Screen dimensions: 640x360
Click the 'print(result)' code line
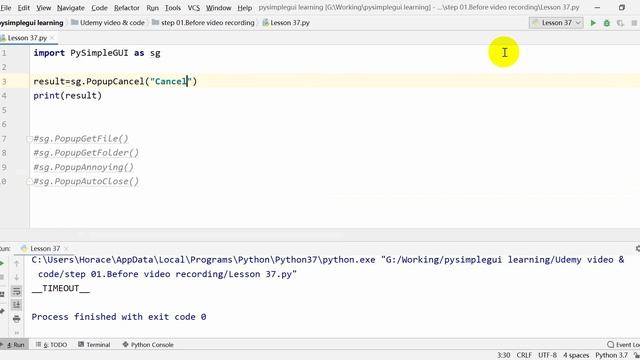coord(67,96)
